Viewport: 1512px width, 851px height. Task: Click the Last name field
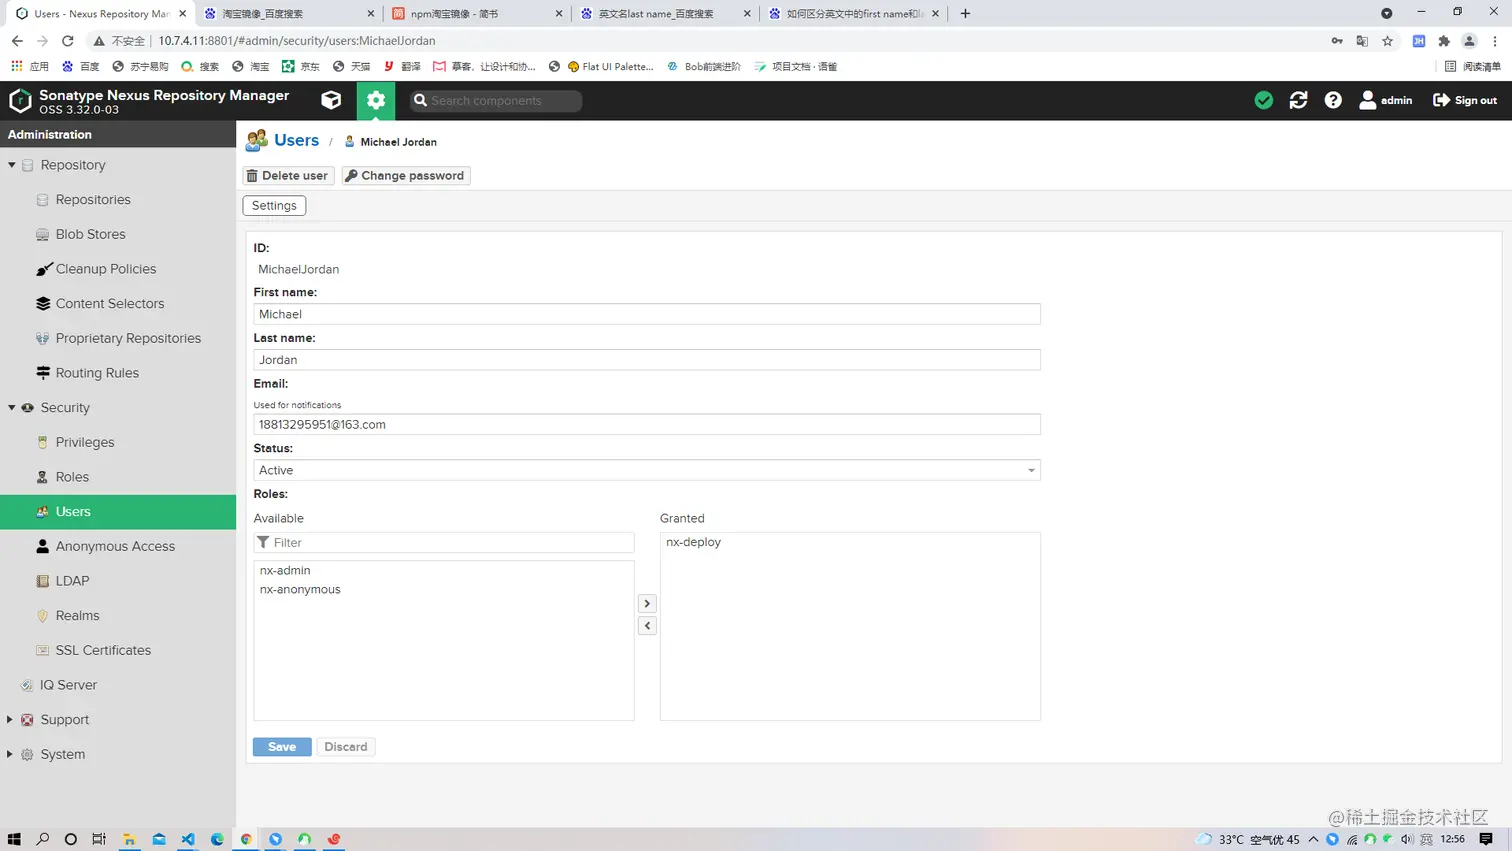point(647,360)
